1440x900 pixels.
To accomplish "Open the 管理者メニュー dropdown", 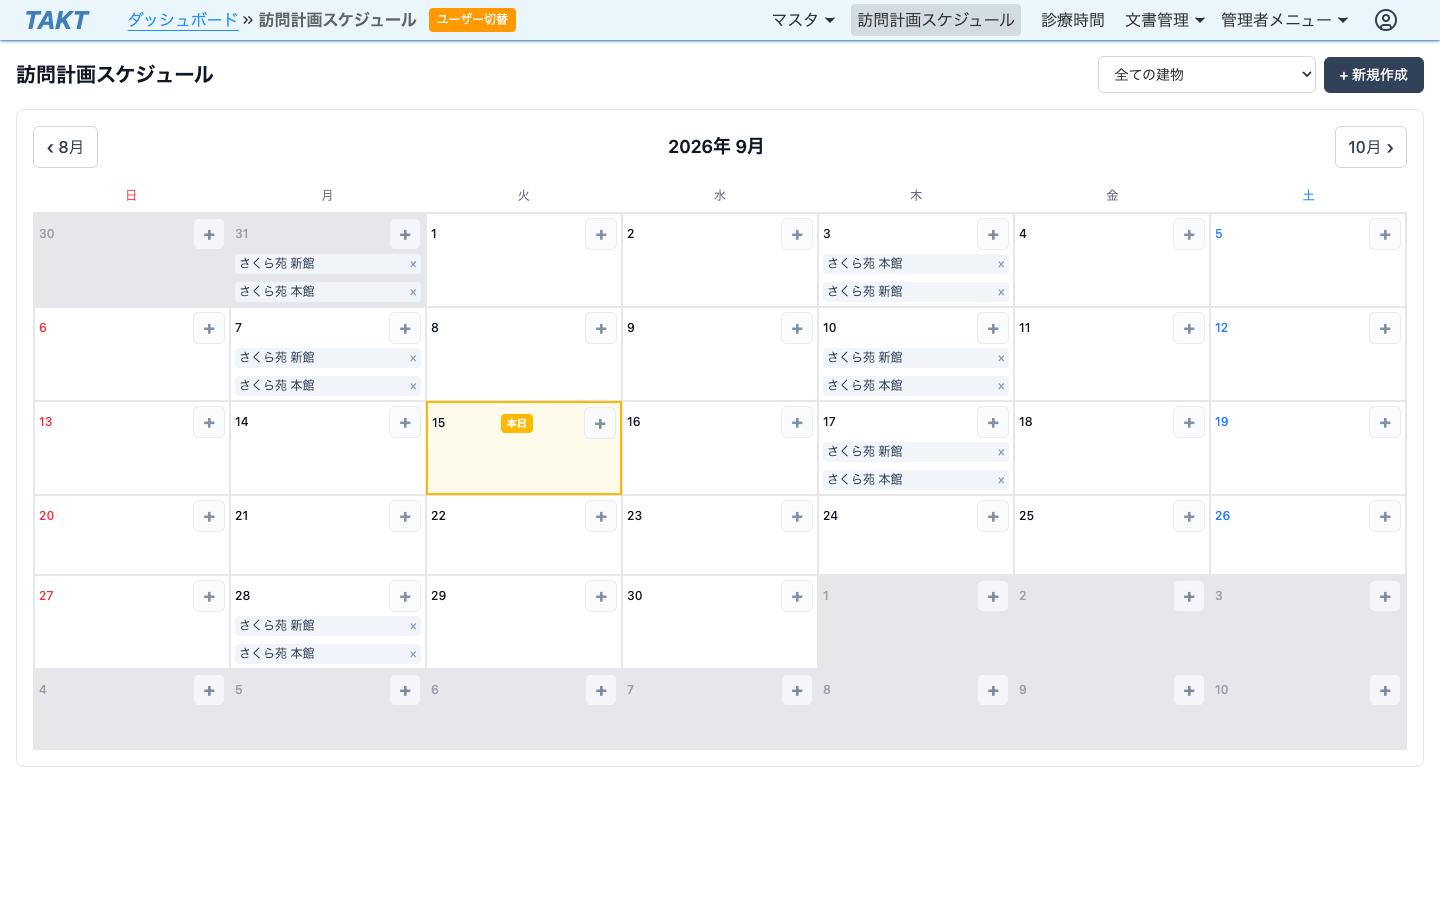I will click(x=1285, y=20).
